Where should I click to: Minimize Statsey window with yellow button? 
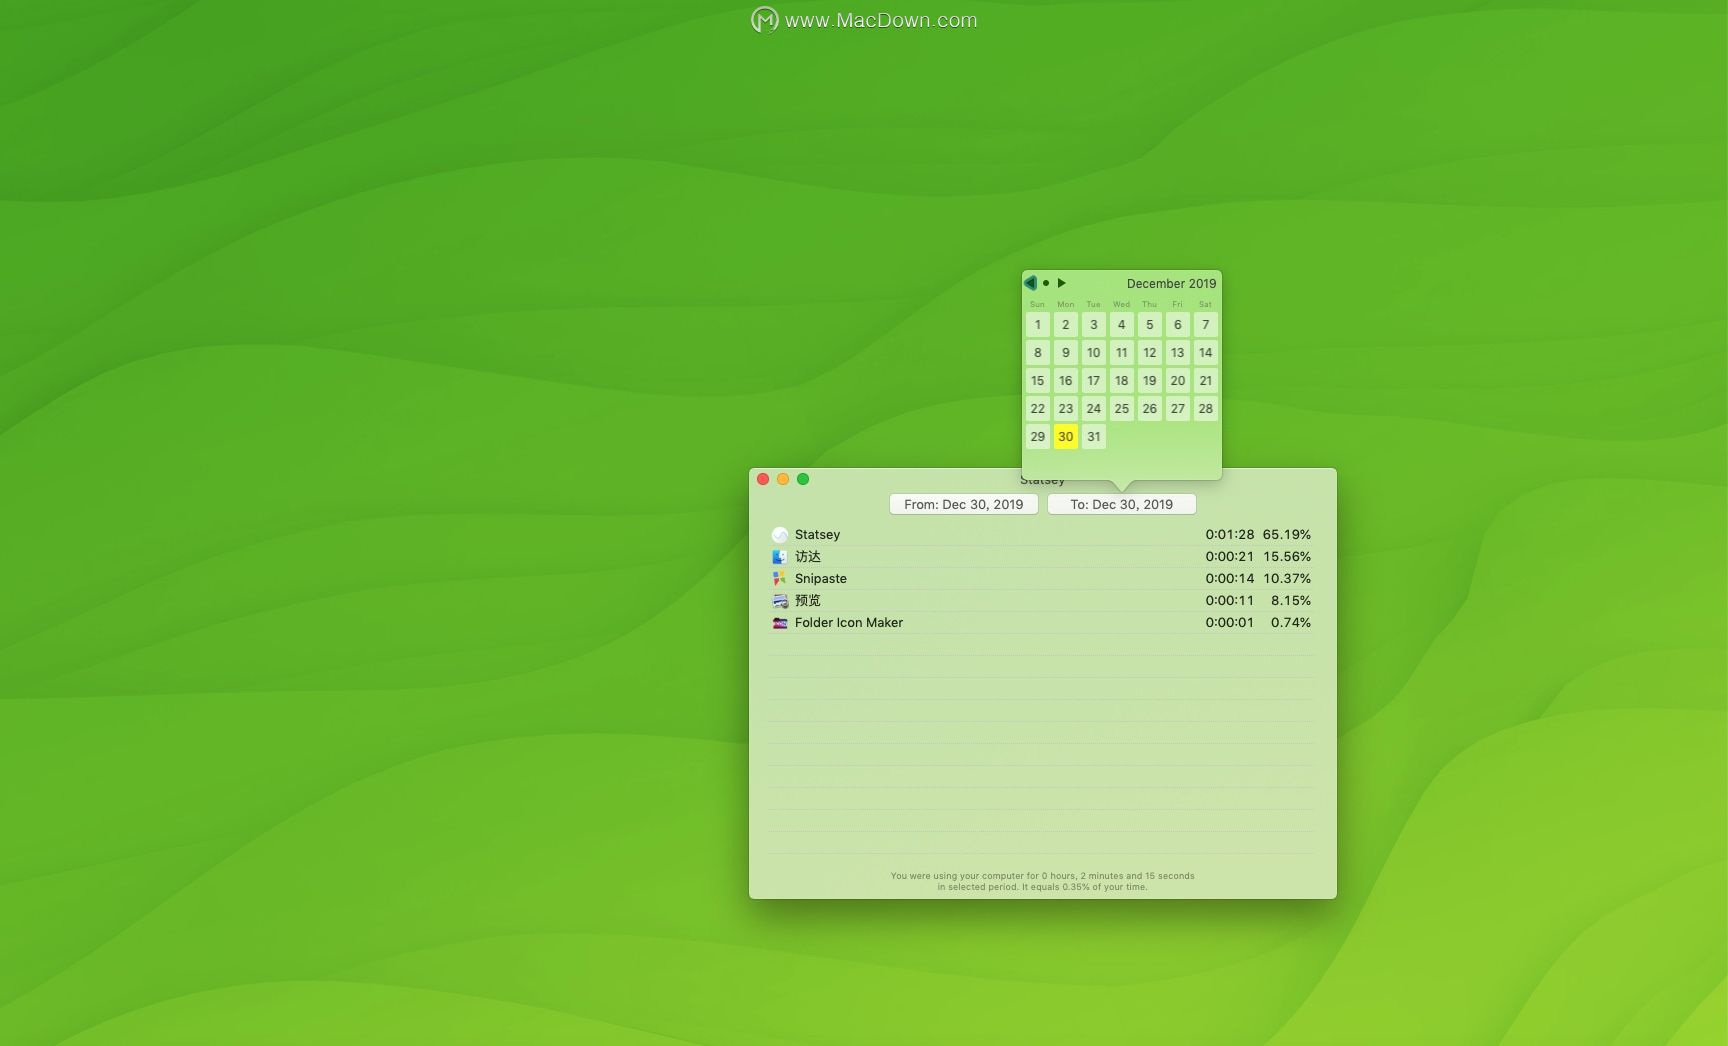pyautogui.click(x=783, y=479)
